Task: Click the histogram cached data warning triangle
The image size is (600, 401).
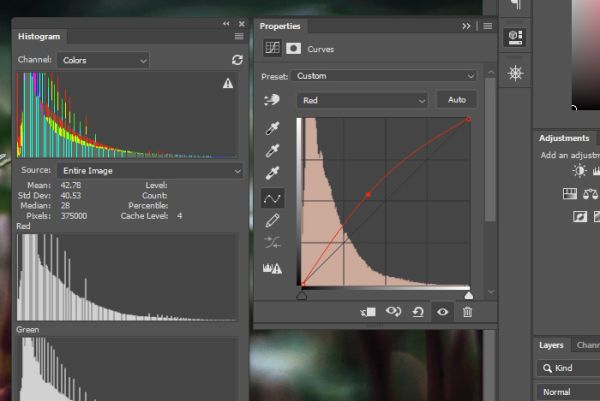Action: (x=228, y=83)
